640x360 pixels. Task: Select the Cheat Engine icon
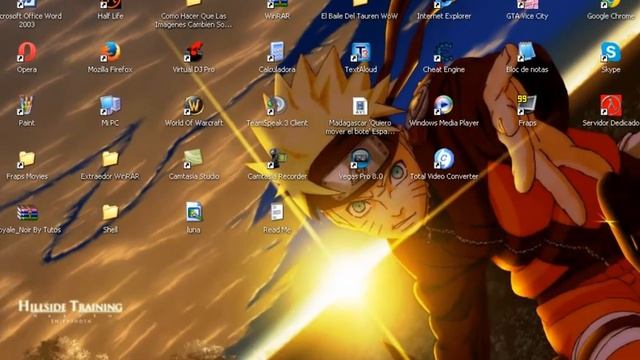coord(444,52)
